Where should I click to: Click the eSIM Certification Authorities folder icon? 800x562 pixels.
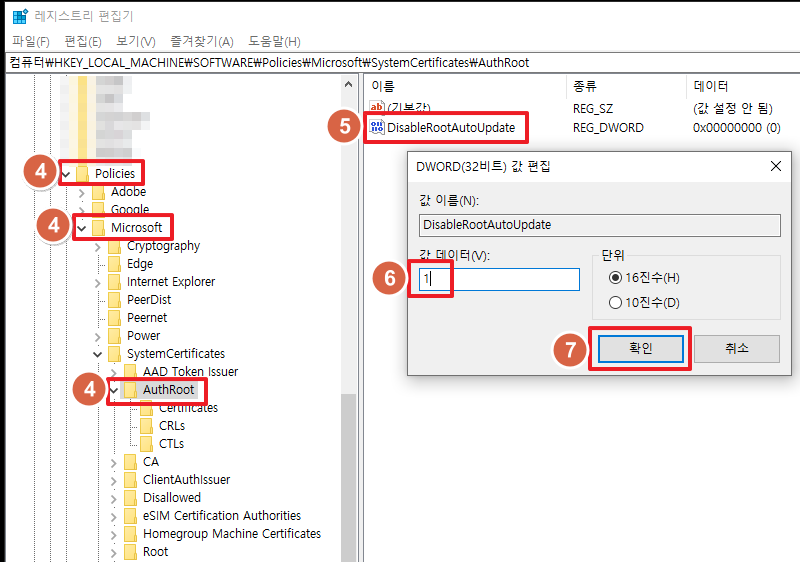(131, 516)
